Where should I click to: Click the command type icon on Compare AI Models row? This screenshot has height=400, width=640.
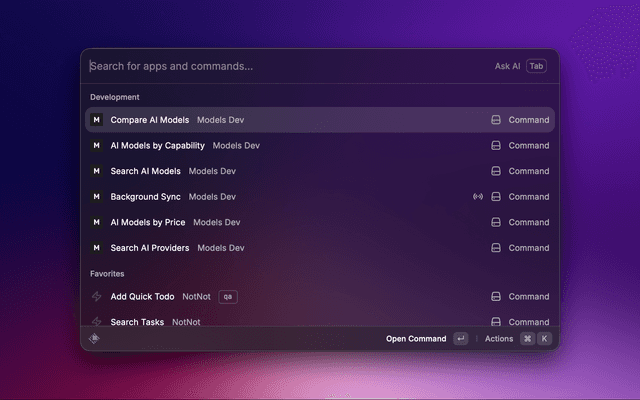495,120
